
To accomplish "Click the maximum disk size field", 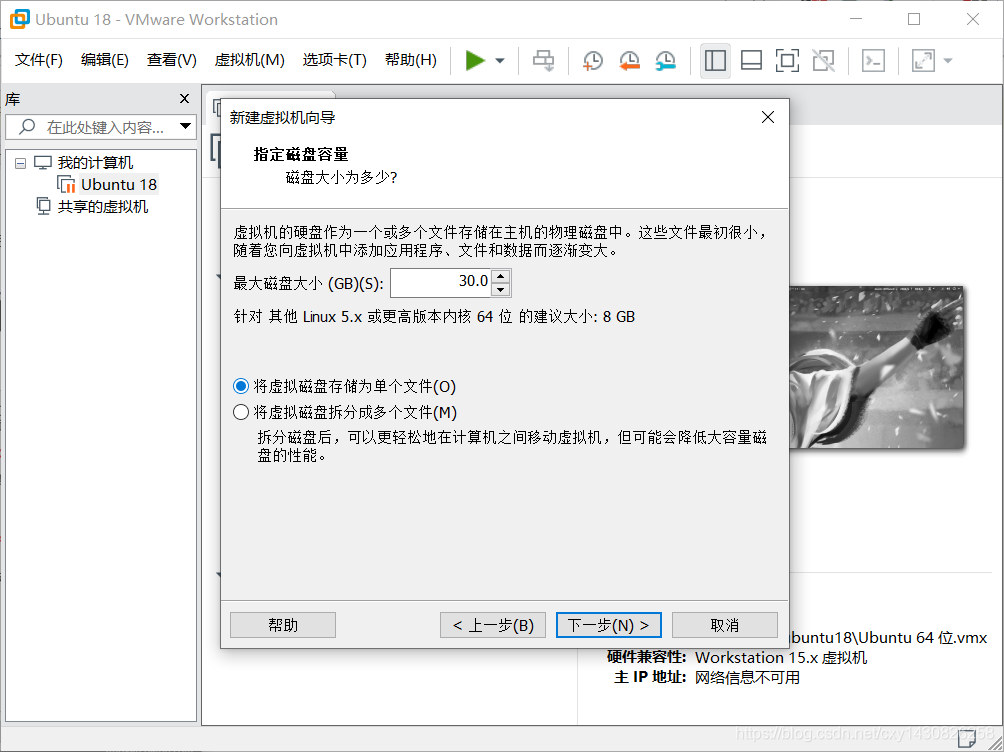I will pos(441,282).
